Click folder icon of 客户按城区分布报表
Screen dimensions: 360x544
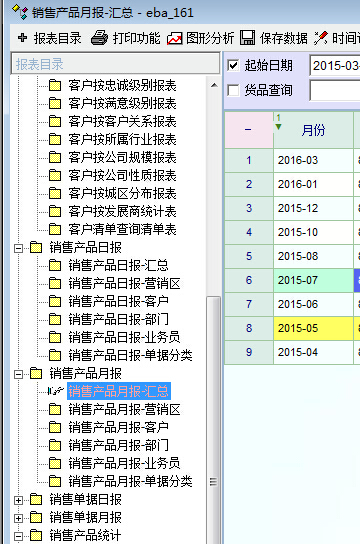pyautogui.click(x=55, y=194)
